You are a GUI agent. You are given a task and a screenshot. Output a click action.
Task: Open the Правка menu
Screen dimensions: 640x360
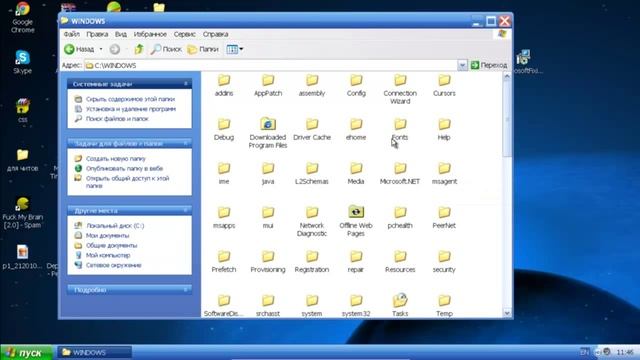click(97, 34)
